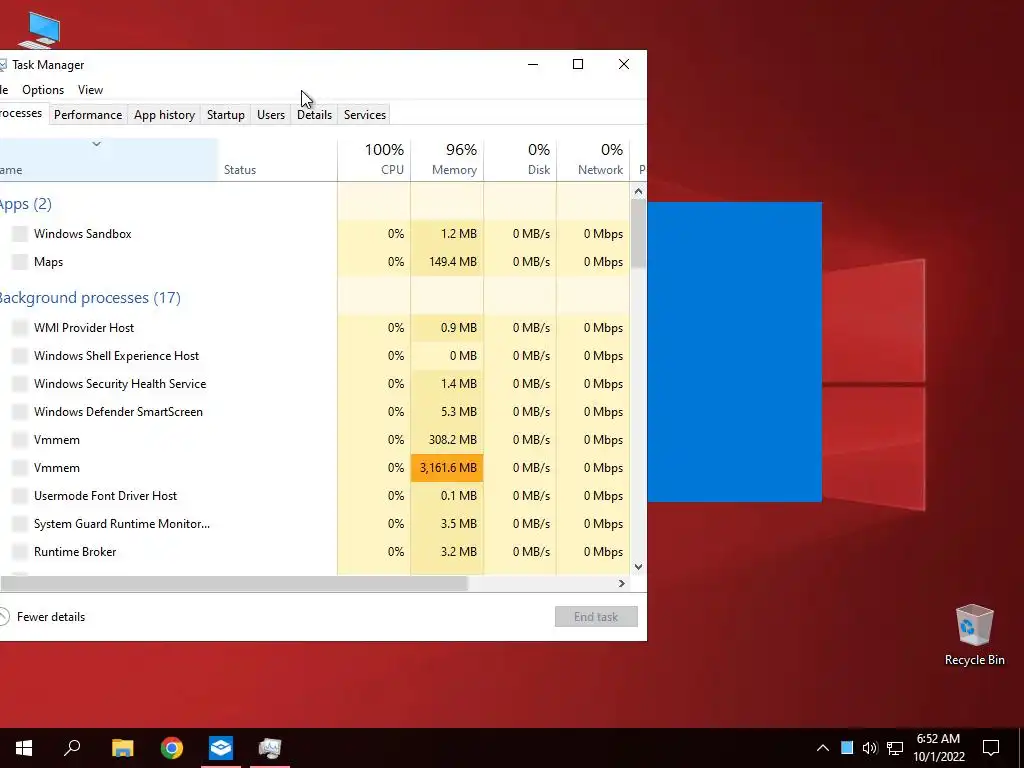Select the Windows Defender SmartScreen icon
Viewport: 1024px width, 768px height.
click(20, 412)
